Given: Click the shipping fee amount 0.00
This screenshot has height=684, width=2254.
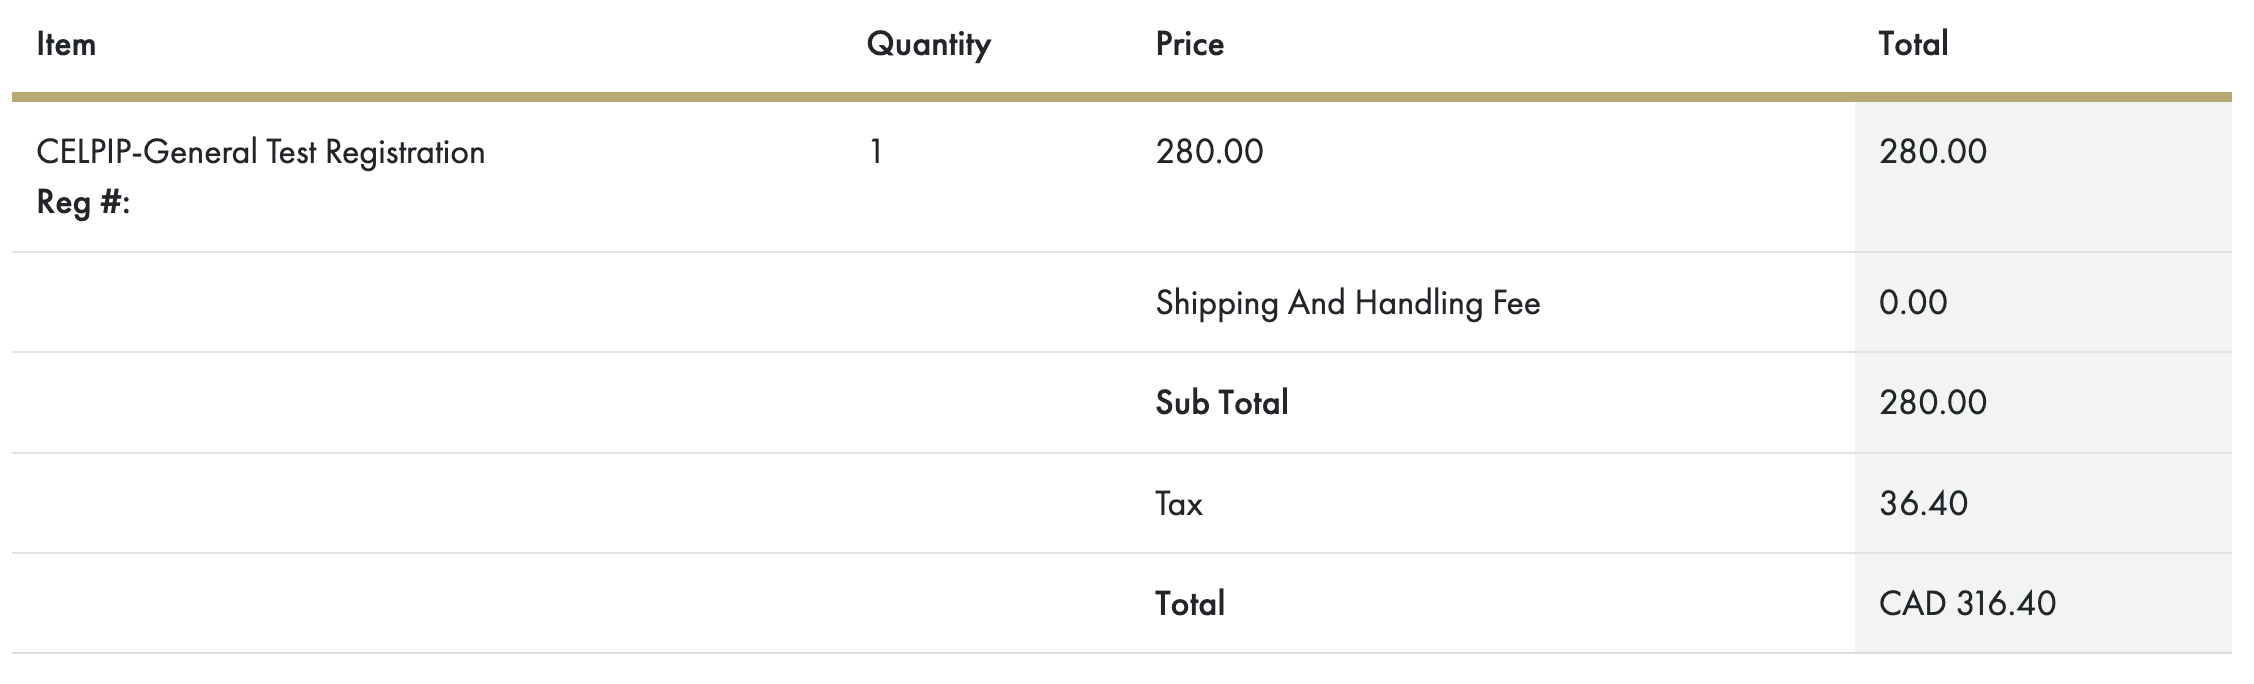Looking at the screenshot, I should point(1913,303).
